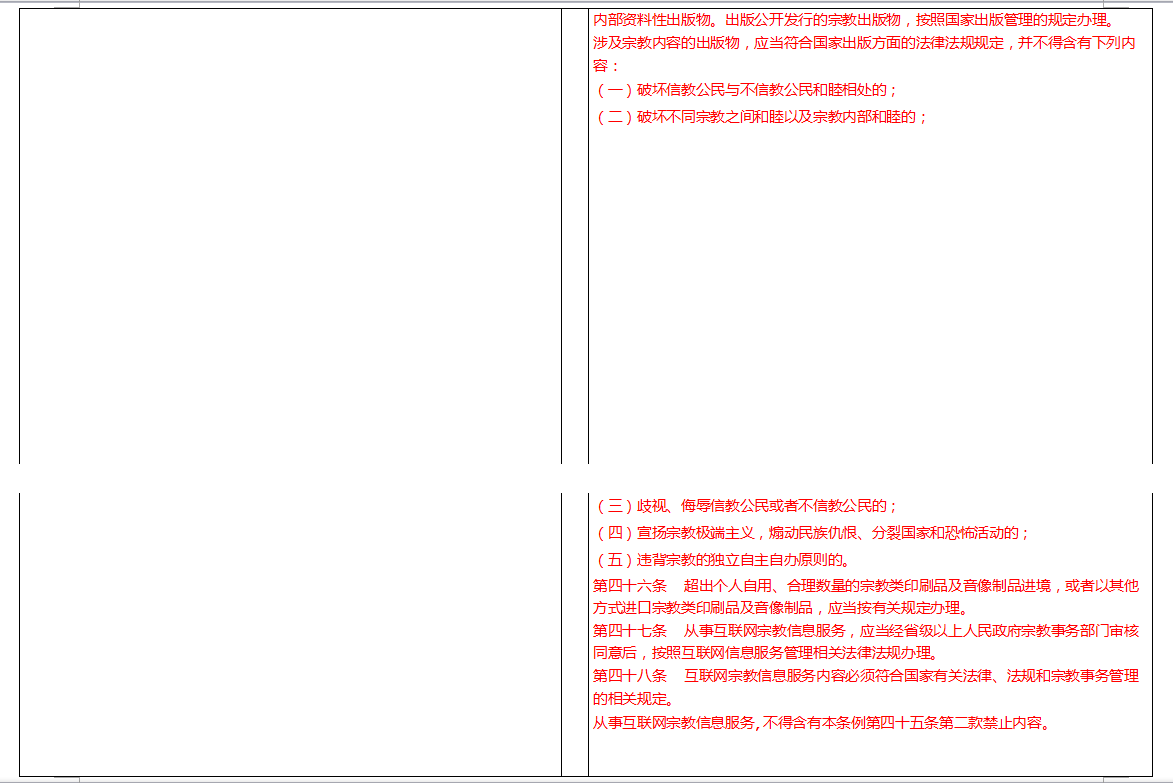Click the empty left table cell on the upper page
The image size is (1173, 783).
tap(290, 235)
